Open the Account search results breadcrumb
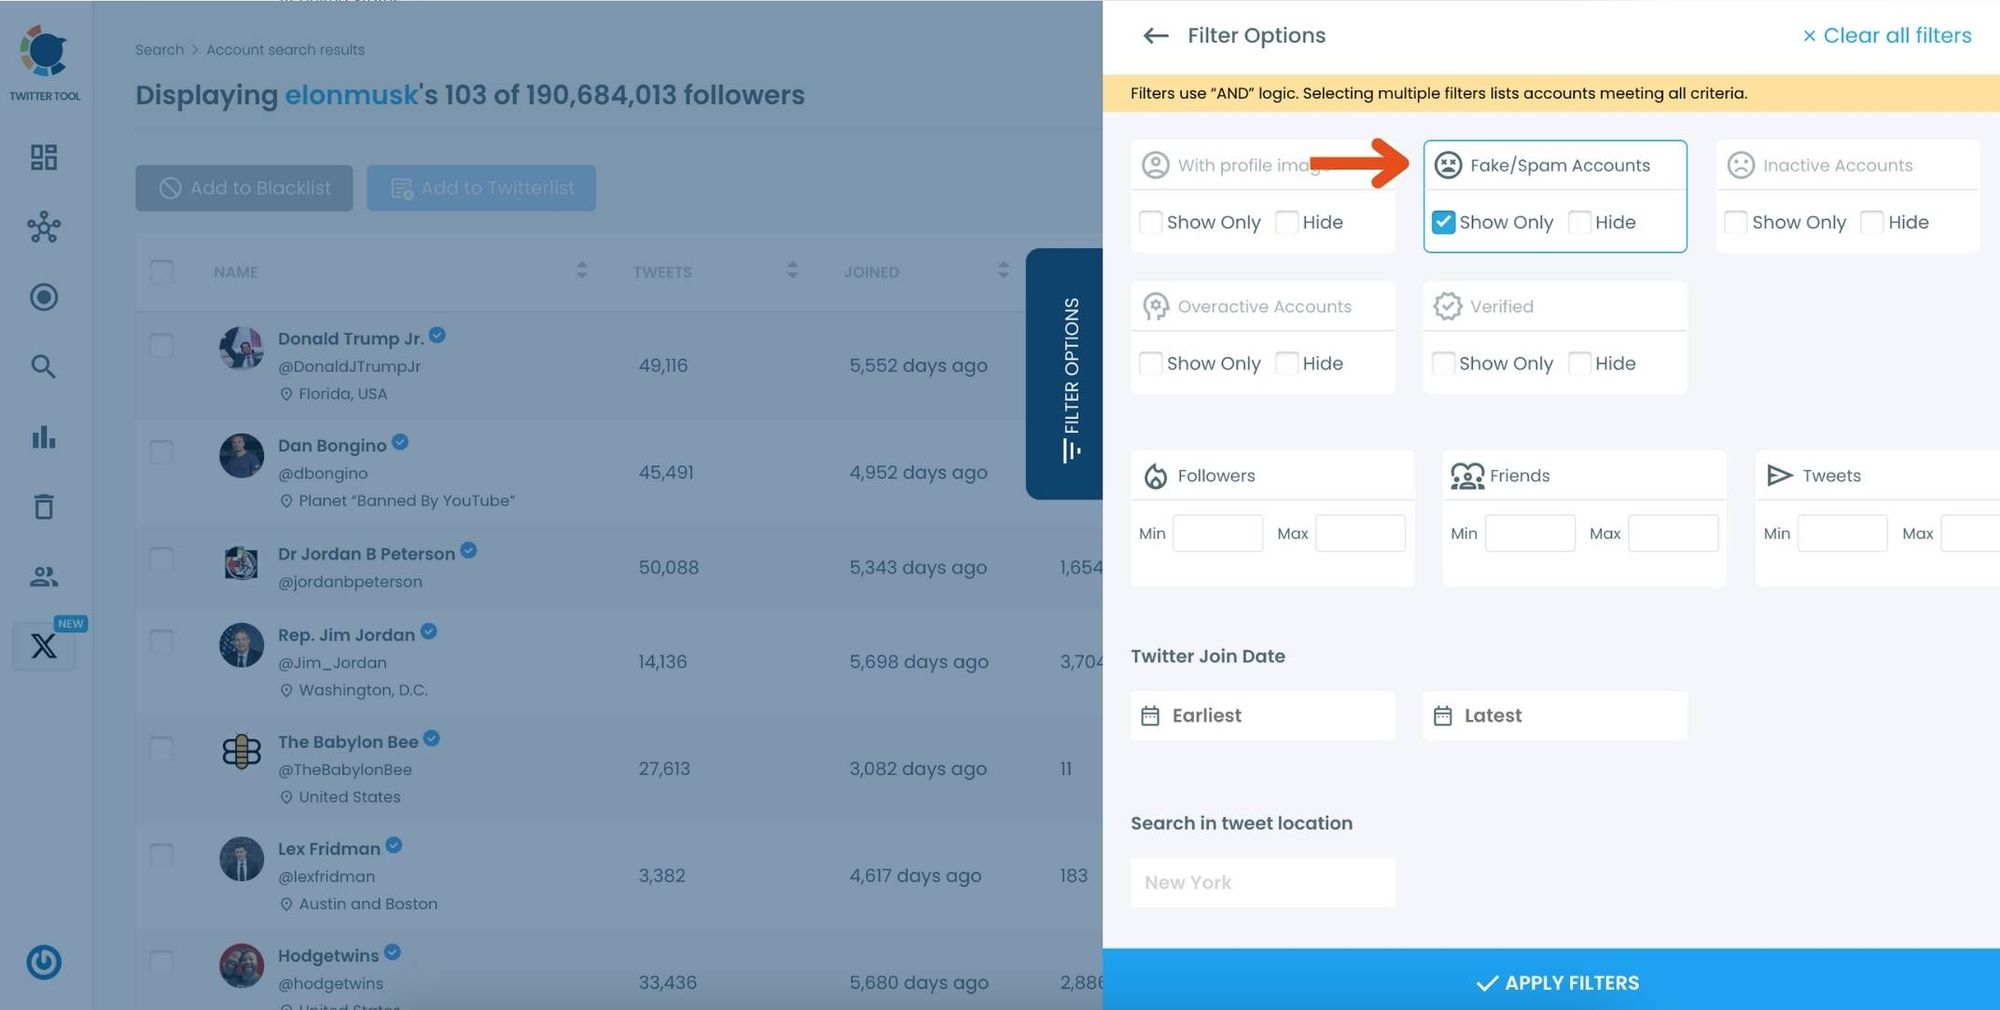Screen dimensions: 2000x1010 click(x=285, y=49)
